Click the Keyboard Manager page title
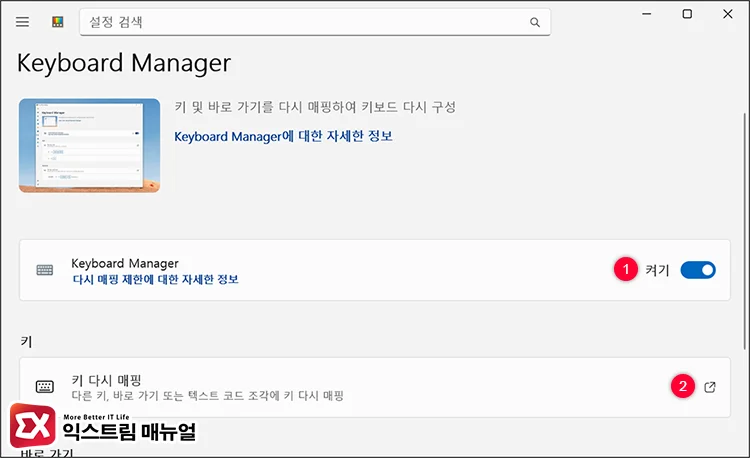The height and width of the screenshot is (458, 750). pos(124,63)
